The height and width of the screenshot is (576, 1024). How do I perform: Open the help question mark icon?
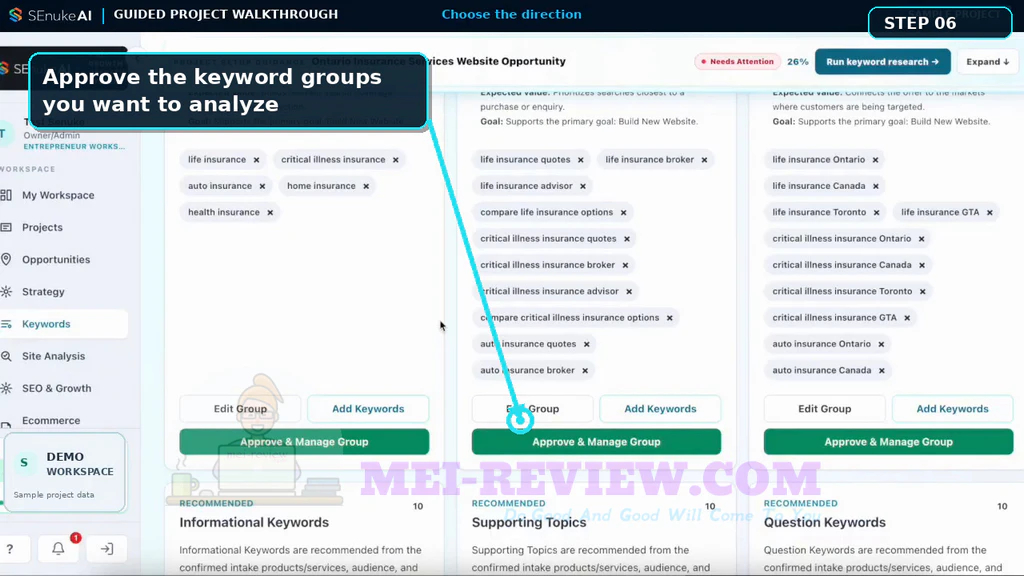[x=10, y=549]
